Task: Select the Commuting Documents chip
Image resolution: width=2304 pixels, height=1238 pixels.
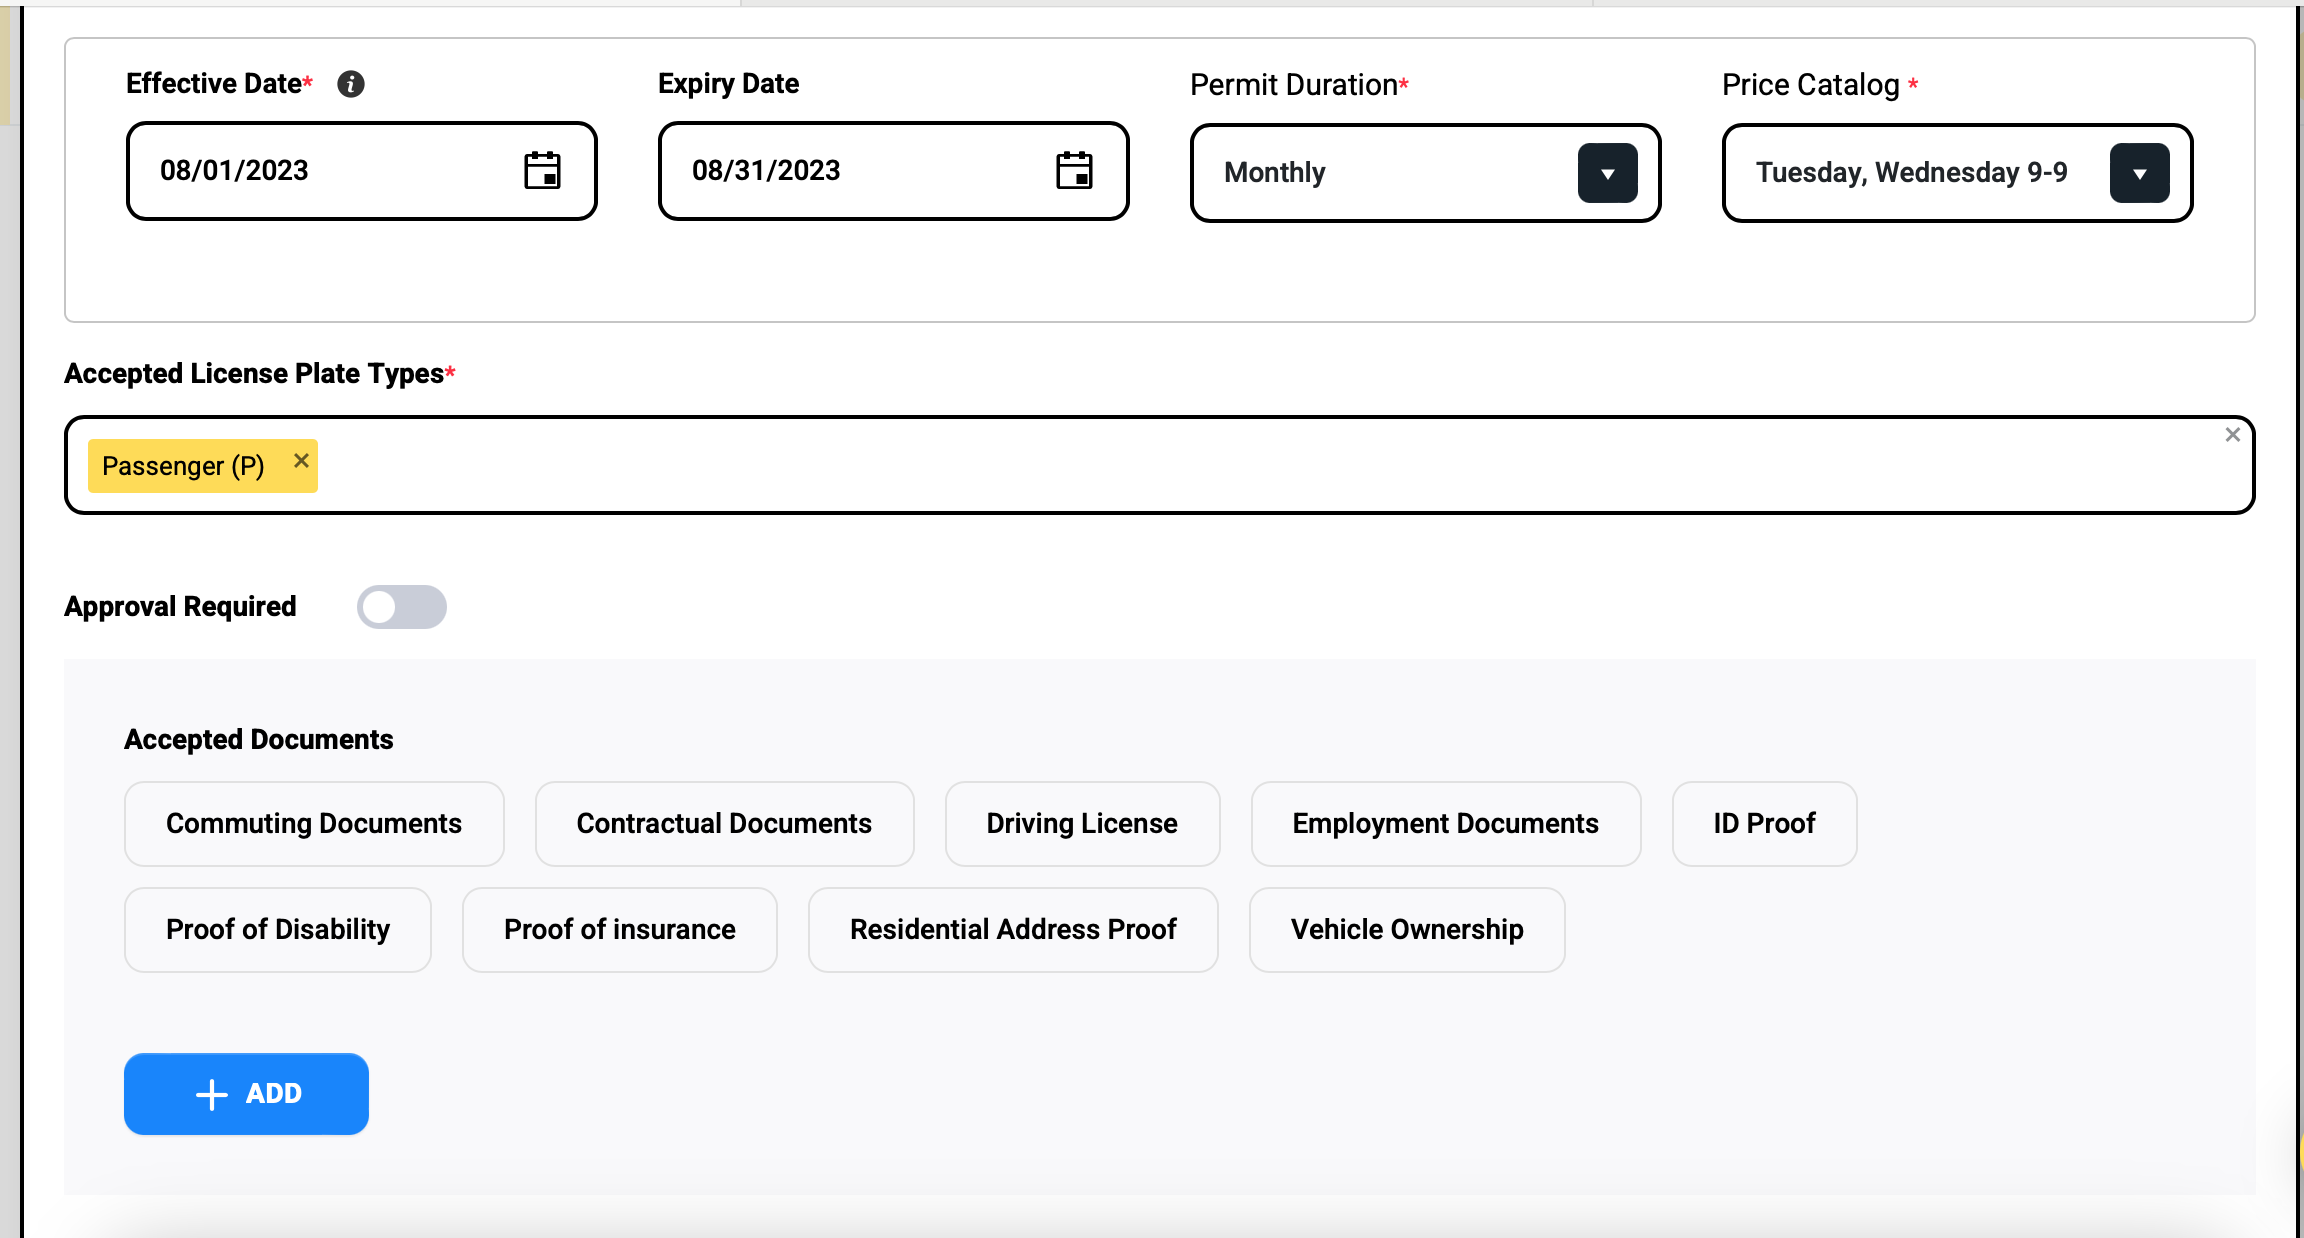Action: [314, 824]
